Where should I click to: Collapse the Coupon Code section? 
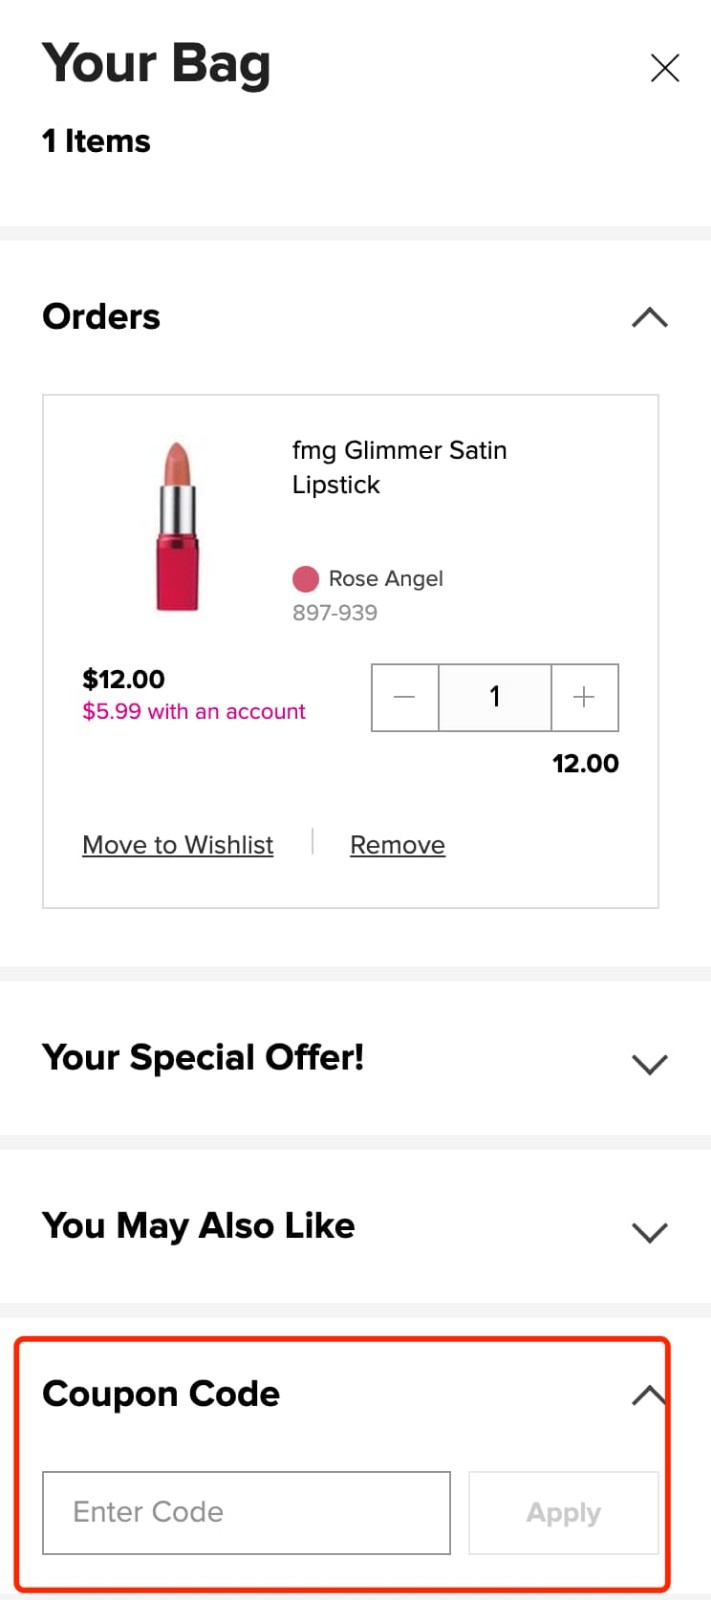click(x=649, y=1393)
